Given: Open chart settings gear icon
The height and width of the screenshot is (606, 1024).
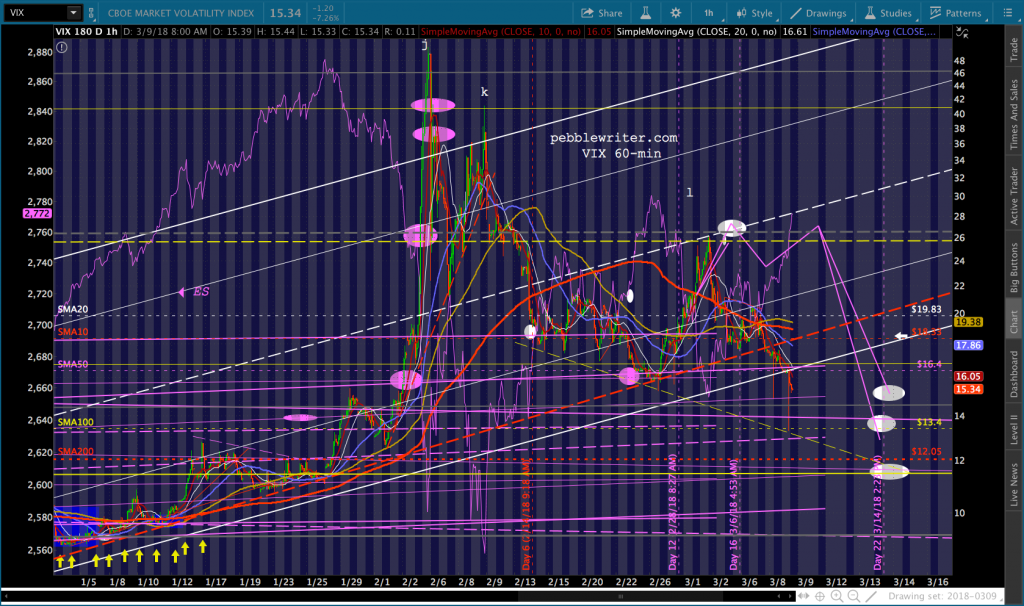Looking at the screenshot, I should click(678, 13).
